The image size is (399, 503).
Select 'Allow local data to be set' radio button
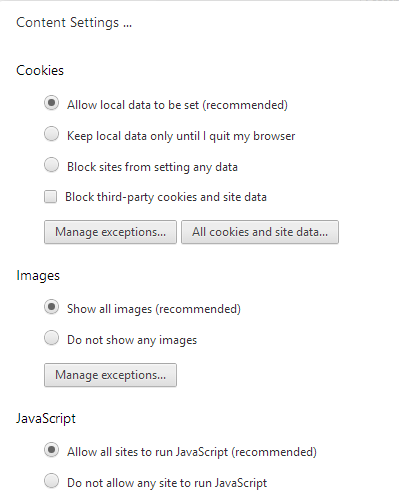coord(52,103)
